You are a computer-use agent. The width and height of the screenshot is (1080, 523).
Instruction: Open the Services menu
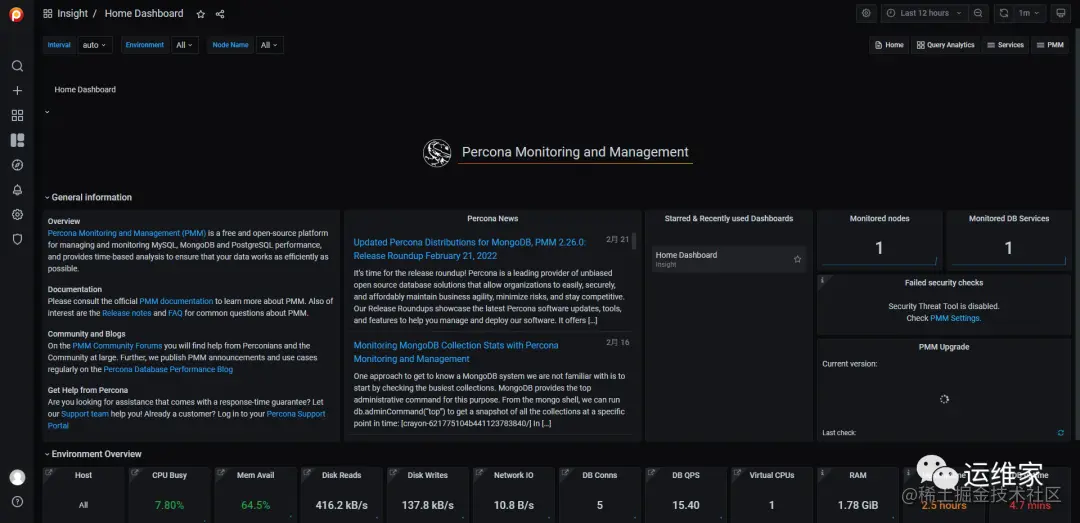pyautogui.click(x=1006, y=45)
